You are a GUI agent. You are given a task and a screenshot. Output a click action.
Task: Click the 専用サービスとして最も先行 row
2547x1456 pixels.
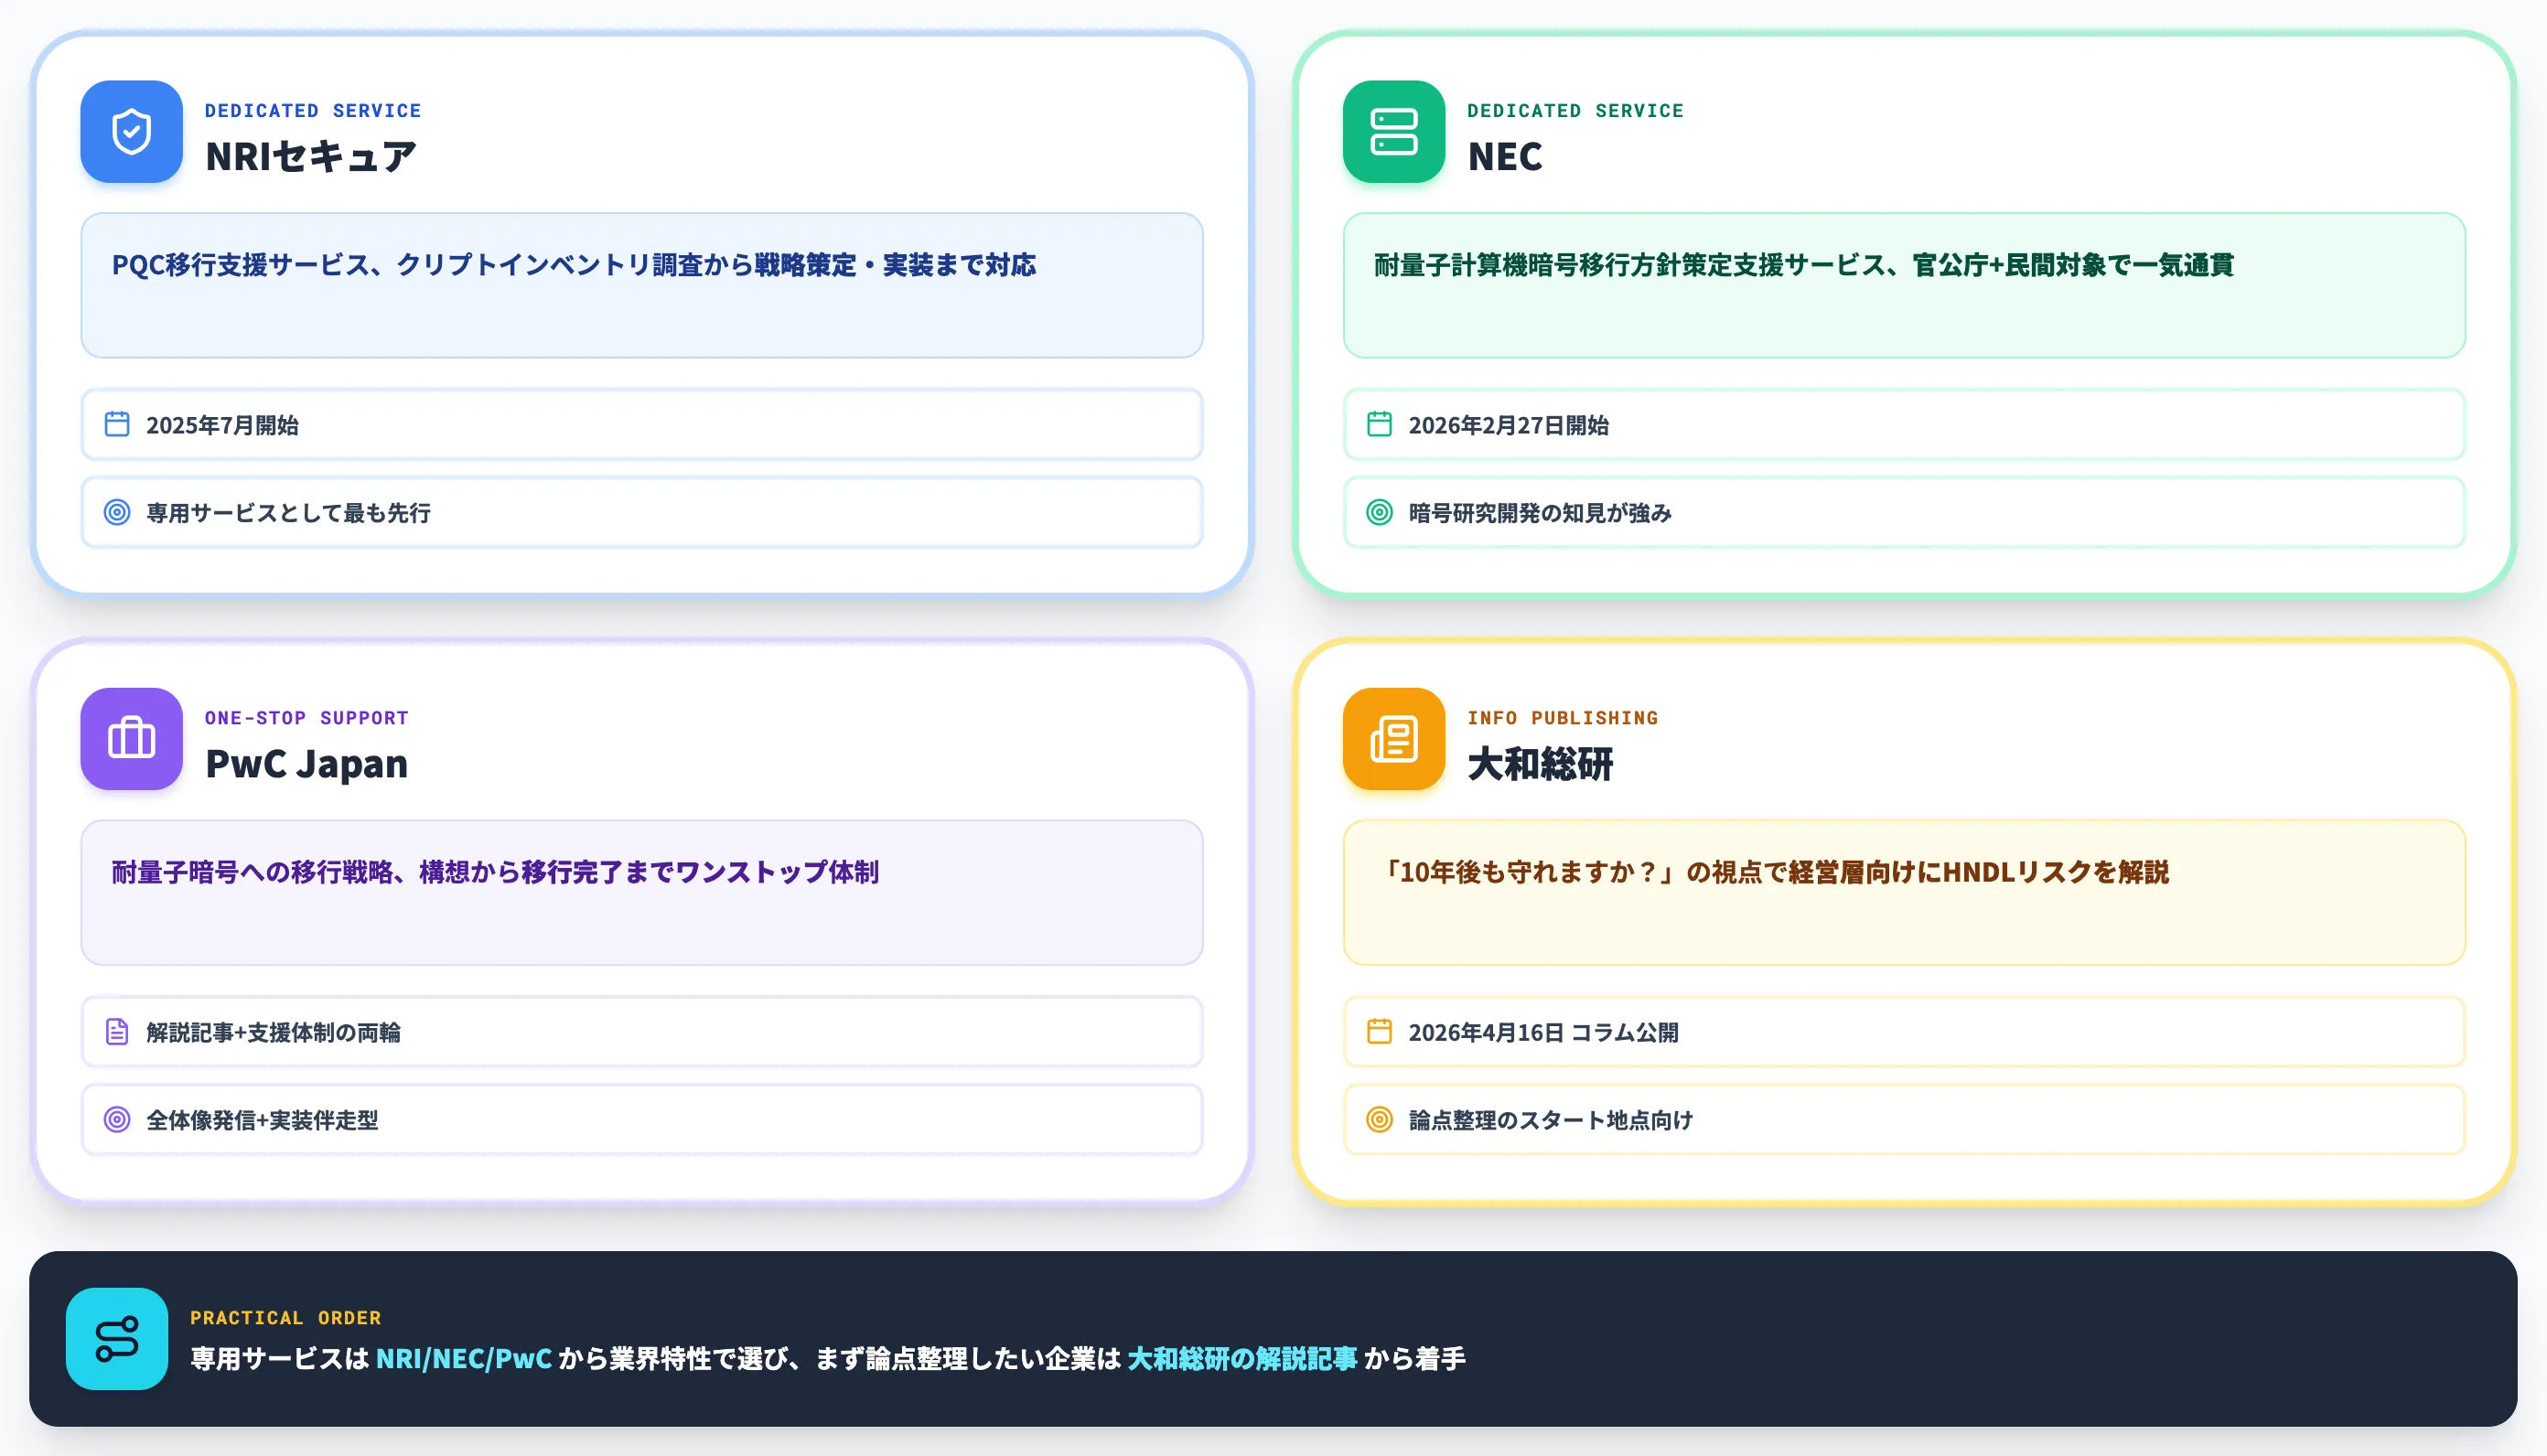[642, 512]
